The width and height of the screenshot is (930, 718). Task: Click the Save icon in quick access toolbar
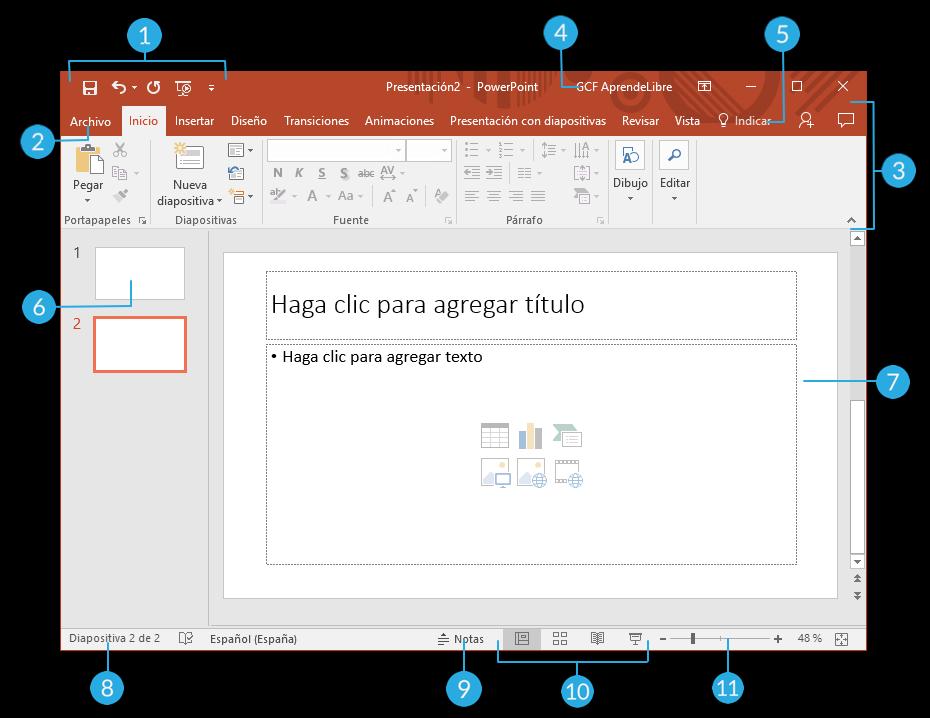coord(90,88)
